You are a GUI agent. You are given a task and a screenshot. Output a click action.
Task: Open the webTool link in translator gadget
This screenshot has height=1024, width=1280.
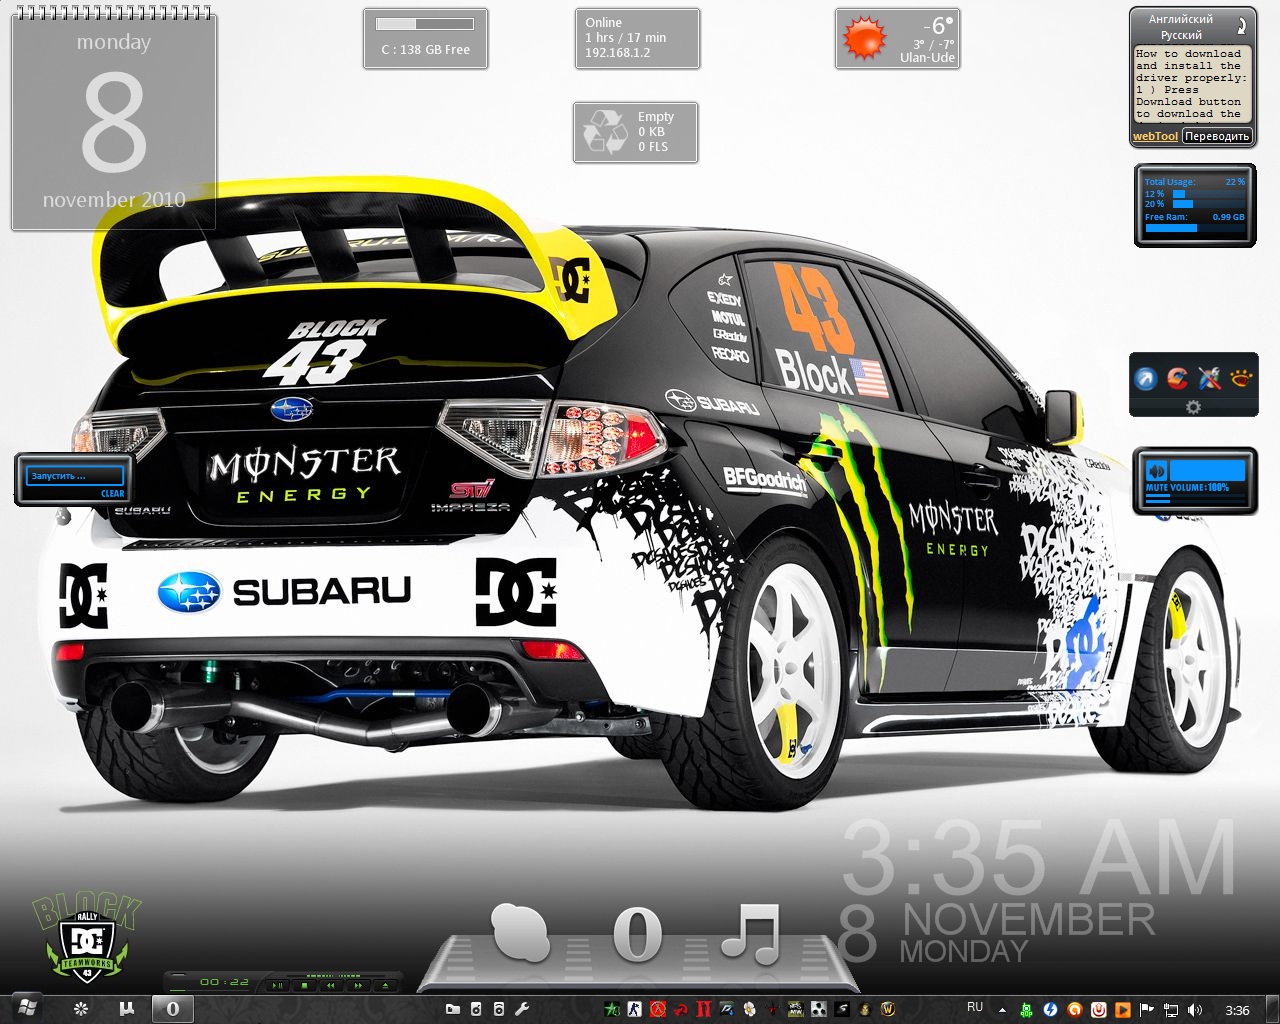(1155, 136)
